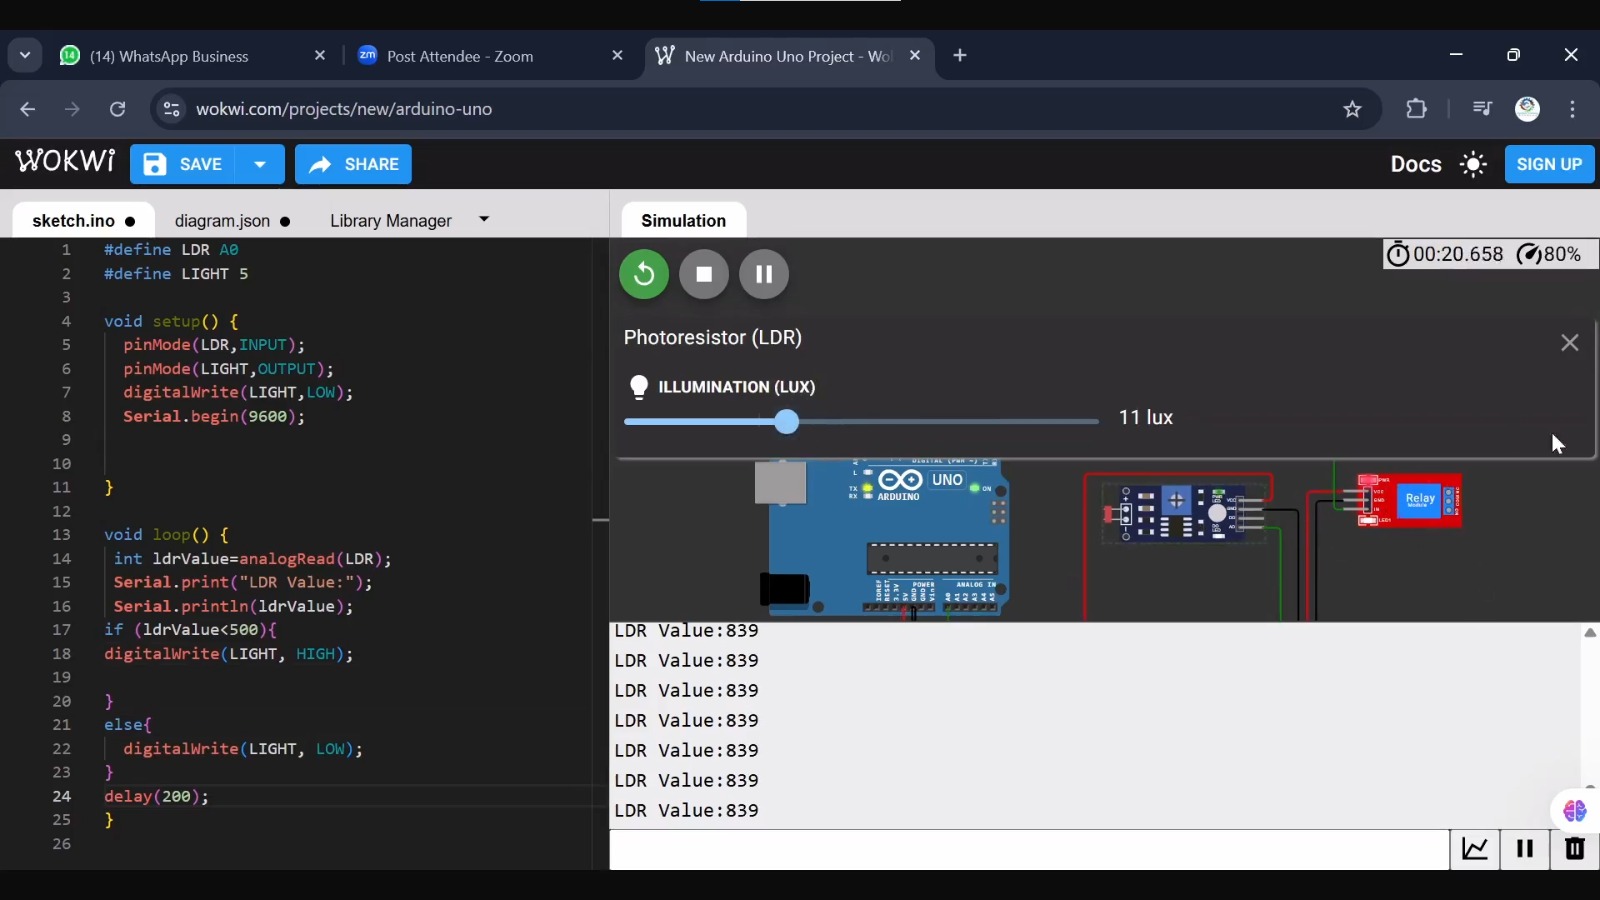Pause serial monitor output scrolling
This screenshot has height=900, width=1600.
click(1525, 849)
